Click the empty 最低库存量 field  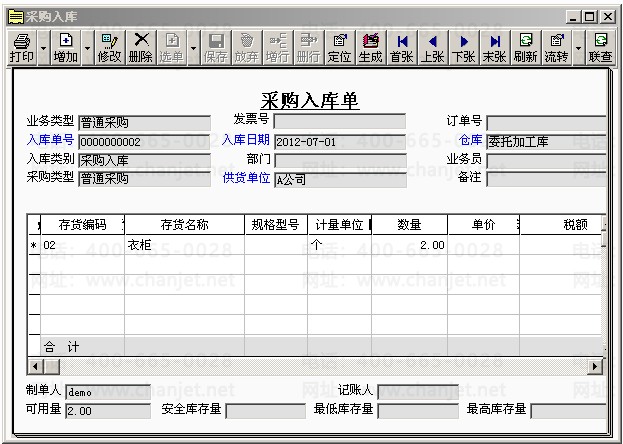click(418, 411)
